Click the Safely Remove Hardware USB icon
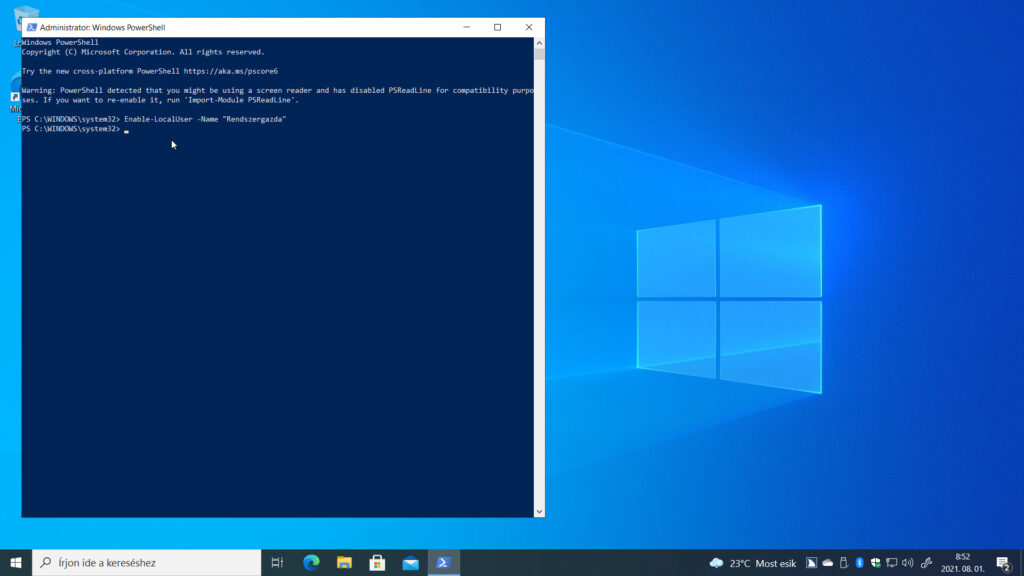 (x=844, y=563)
